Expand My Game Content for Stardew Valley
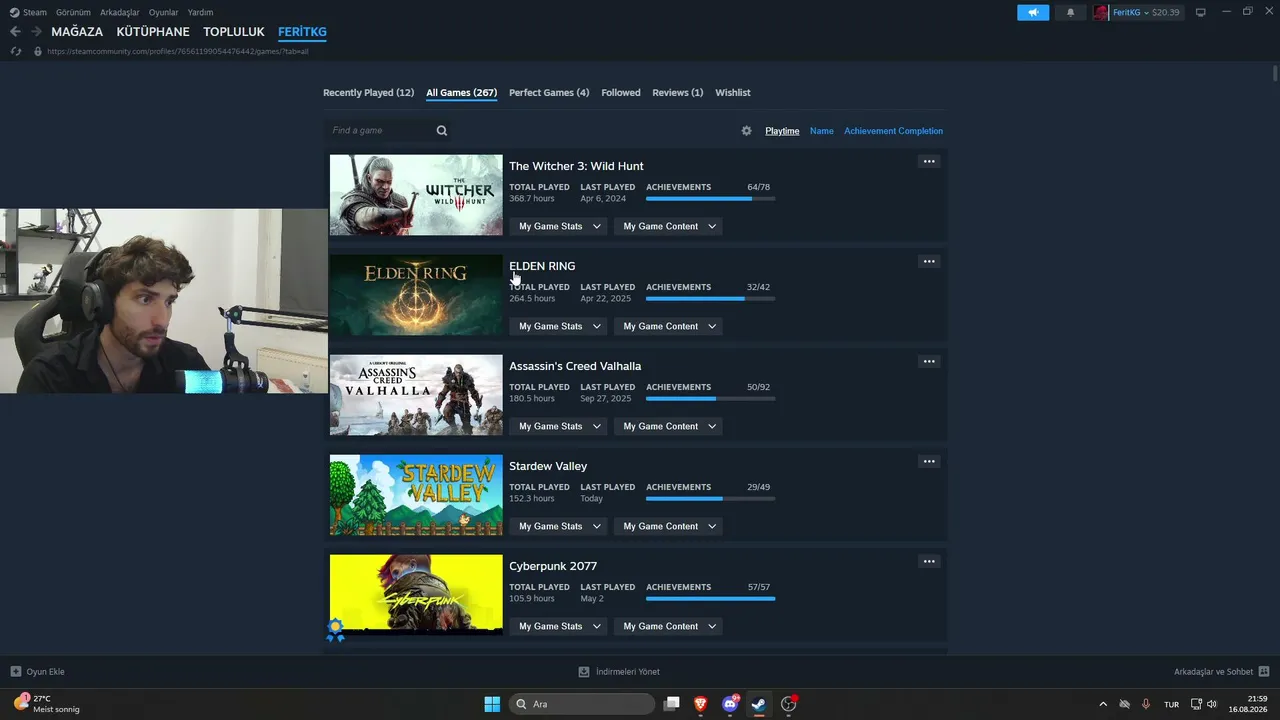1280x720 pixels. pos(668,526)
